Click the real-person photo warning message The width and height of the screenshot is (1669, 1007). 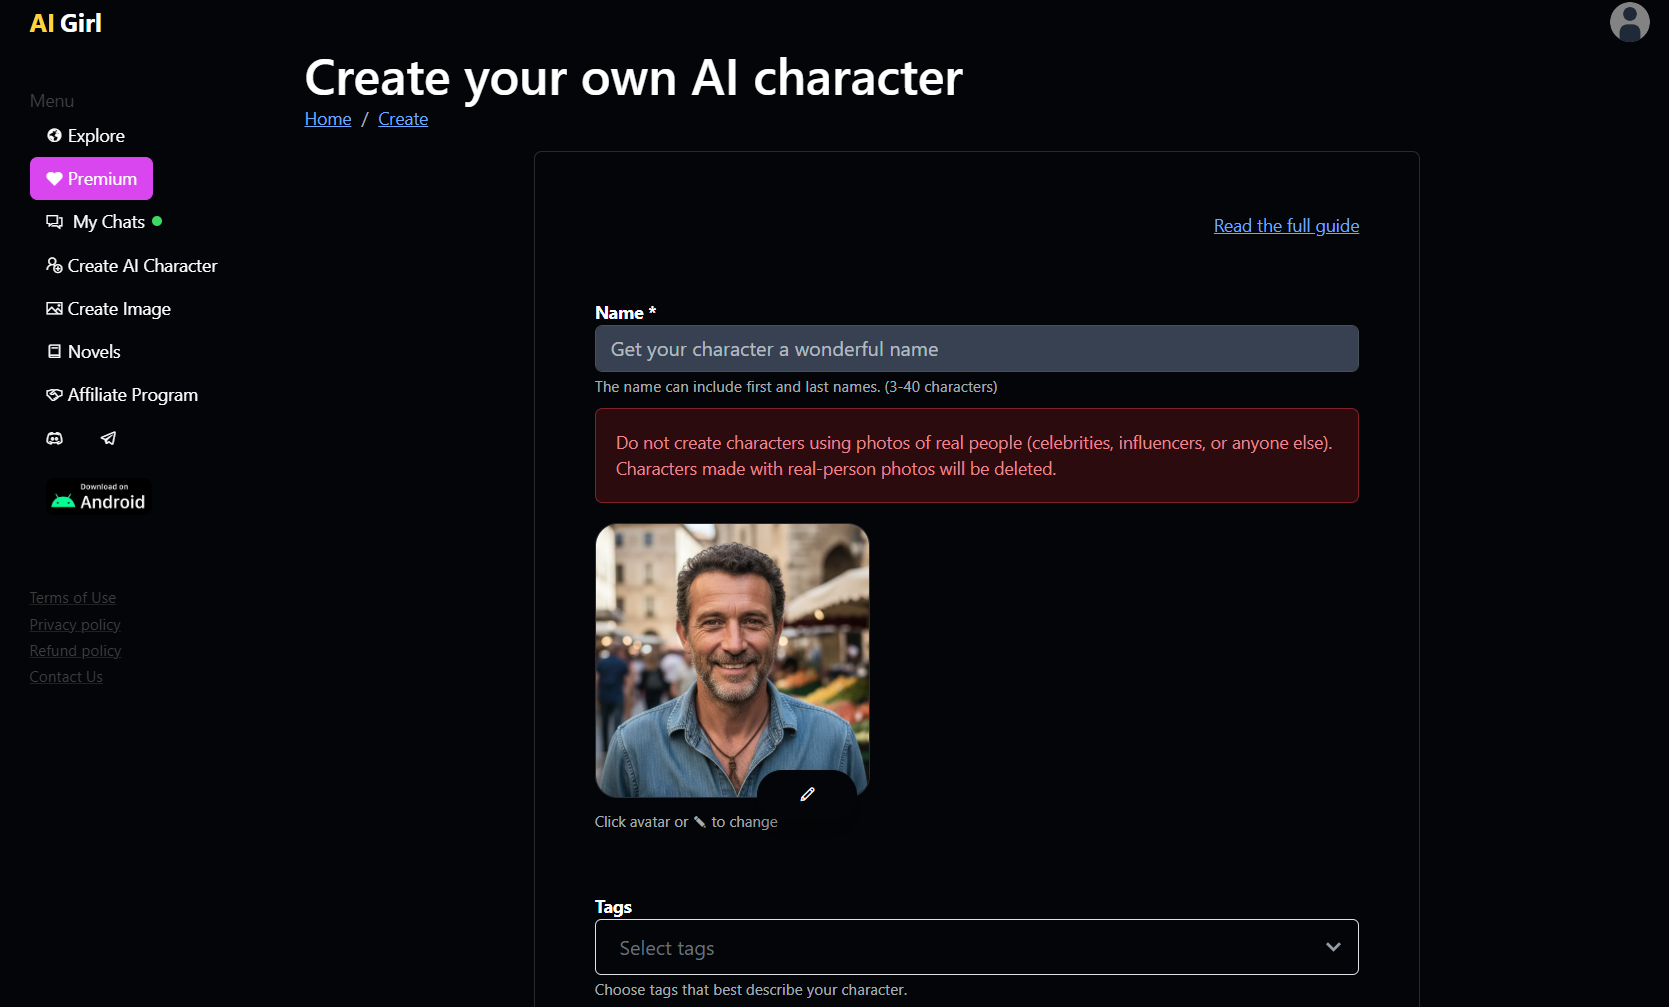click(x=977, y=456)
